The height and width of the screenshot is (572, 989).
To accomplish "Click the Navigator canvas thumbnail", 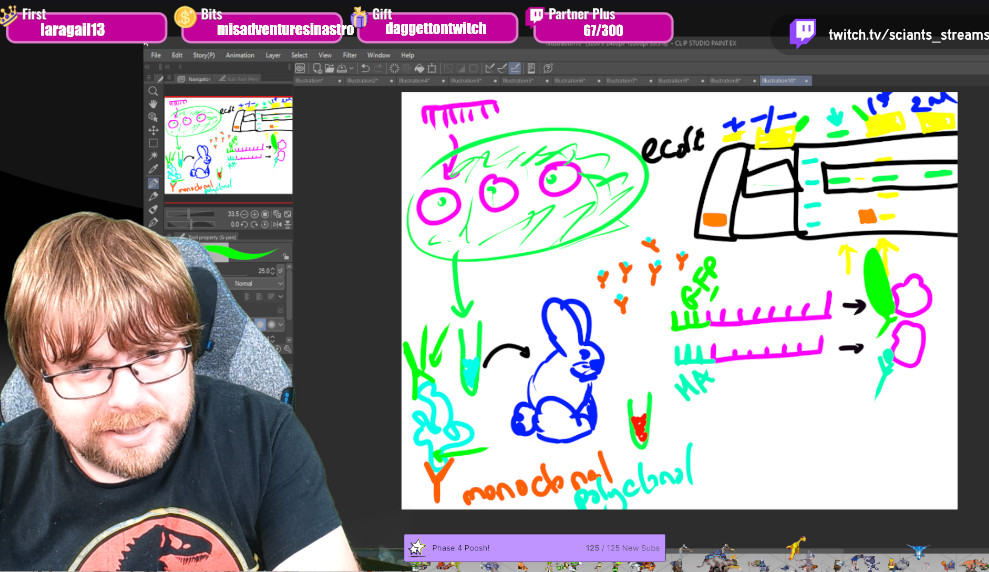I will (228, 145).
